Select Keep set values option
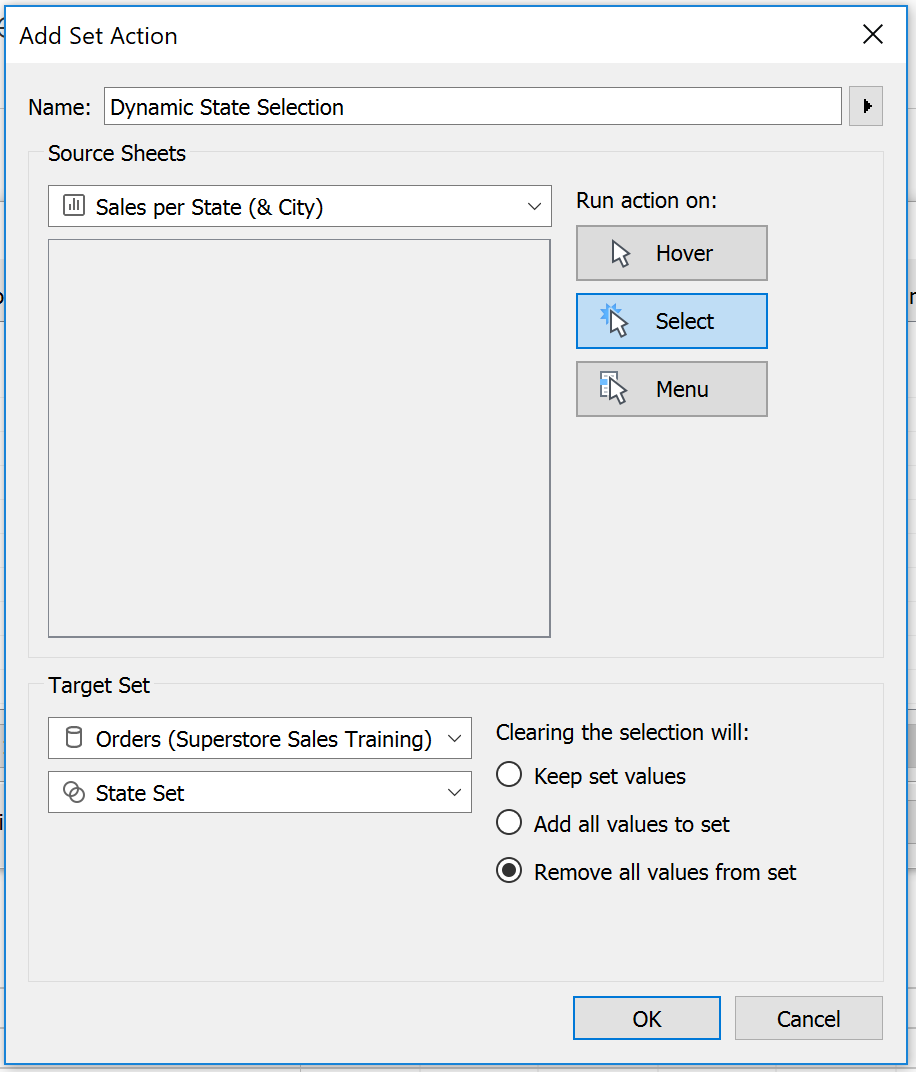The image size is (916, 1072). pyautogui.click(x=509, y=775)
